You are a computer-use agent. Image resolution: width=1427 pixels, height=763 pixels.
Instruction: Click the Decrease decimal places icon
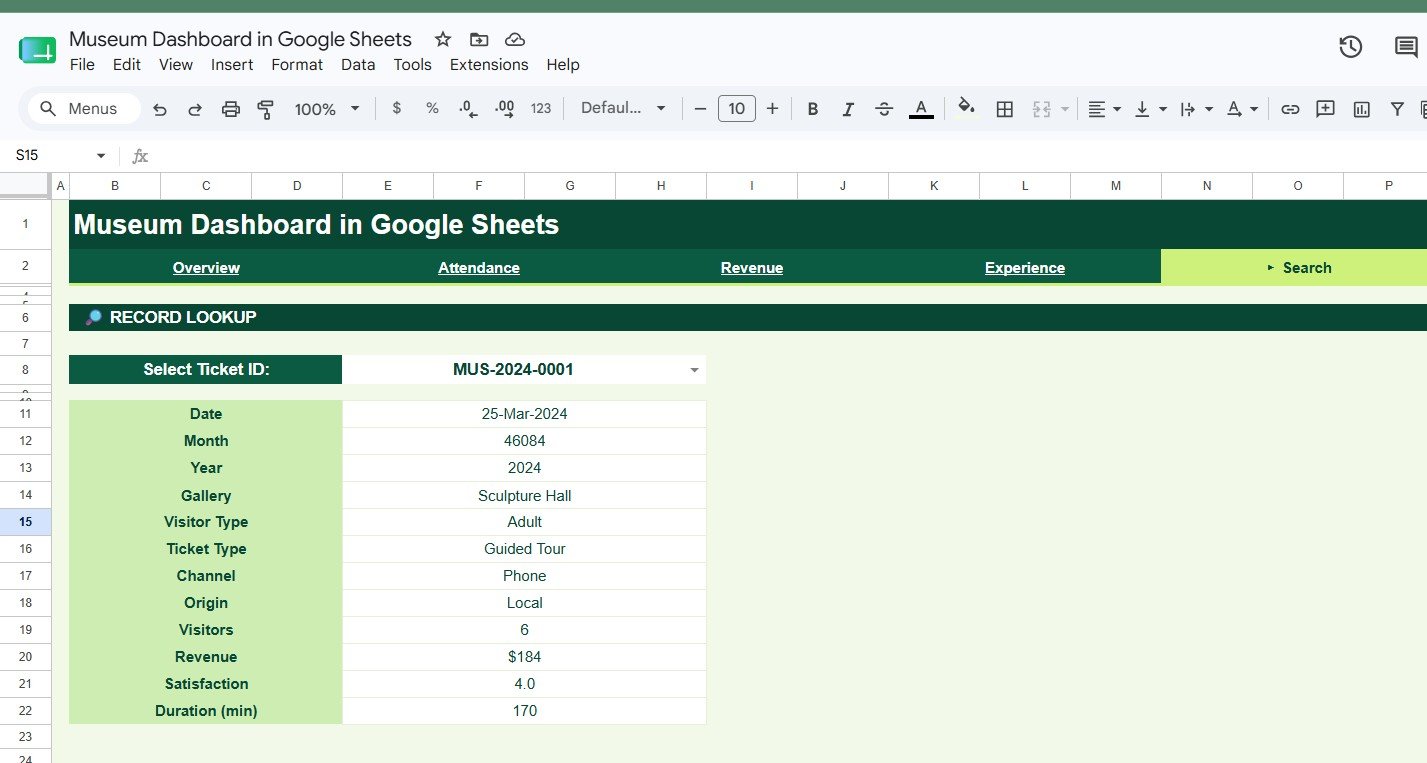468,109
